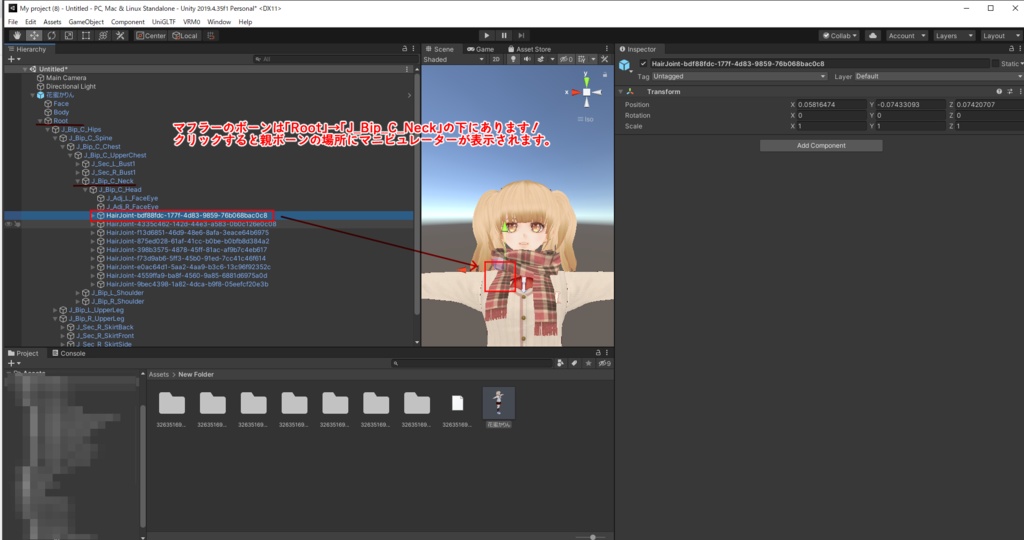The image size is (1024, 540).
Task: Click the Search by Label icon in Project
Action: pyautogui.click(x=574, y=363)
